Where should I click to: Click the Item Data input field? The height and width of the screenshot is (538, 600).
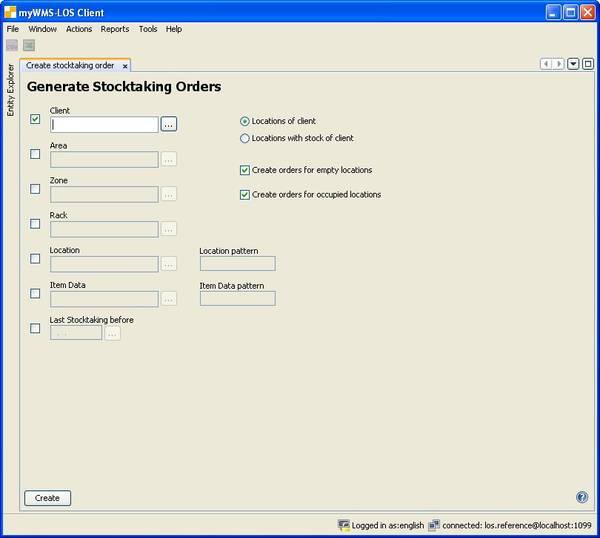104,298
